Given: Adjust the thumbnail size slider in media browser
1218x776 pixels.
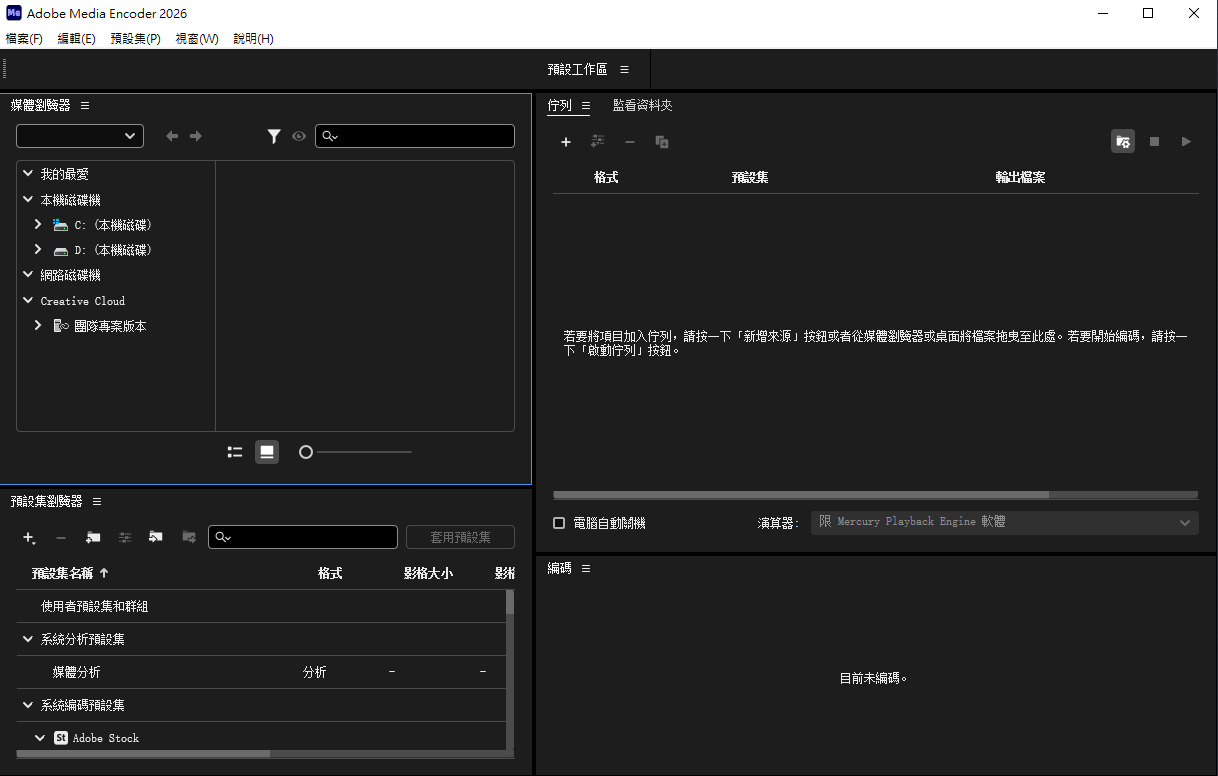Looking at the screenshot, I should tap(306, 452).
